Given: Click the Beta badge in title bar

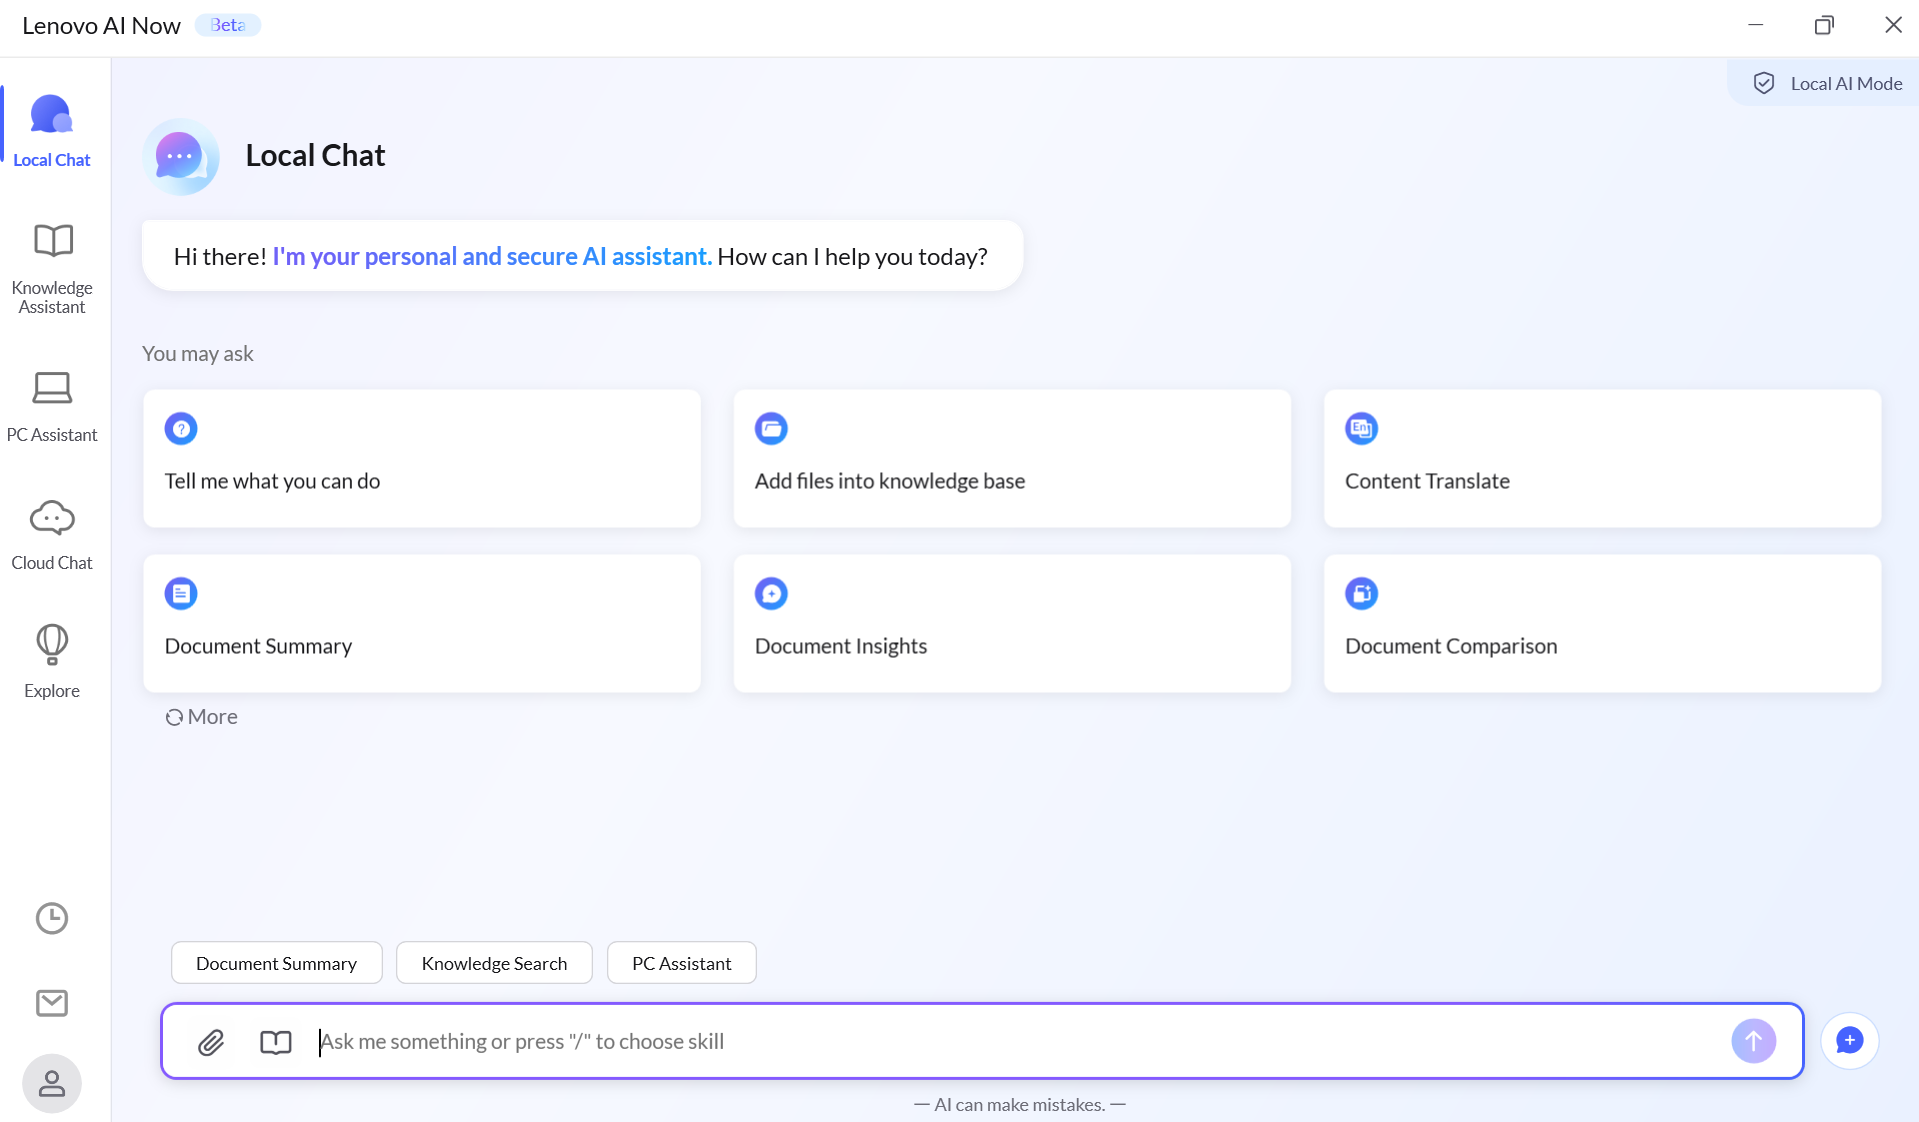Looking at the screenshot, I should tap(227, 25).
